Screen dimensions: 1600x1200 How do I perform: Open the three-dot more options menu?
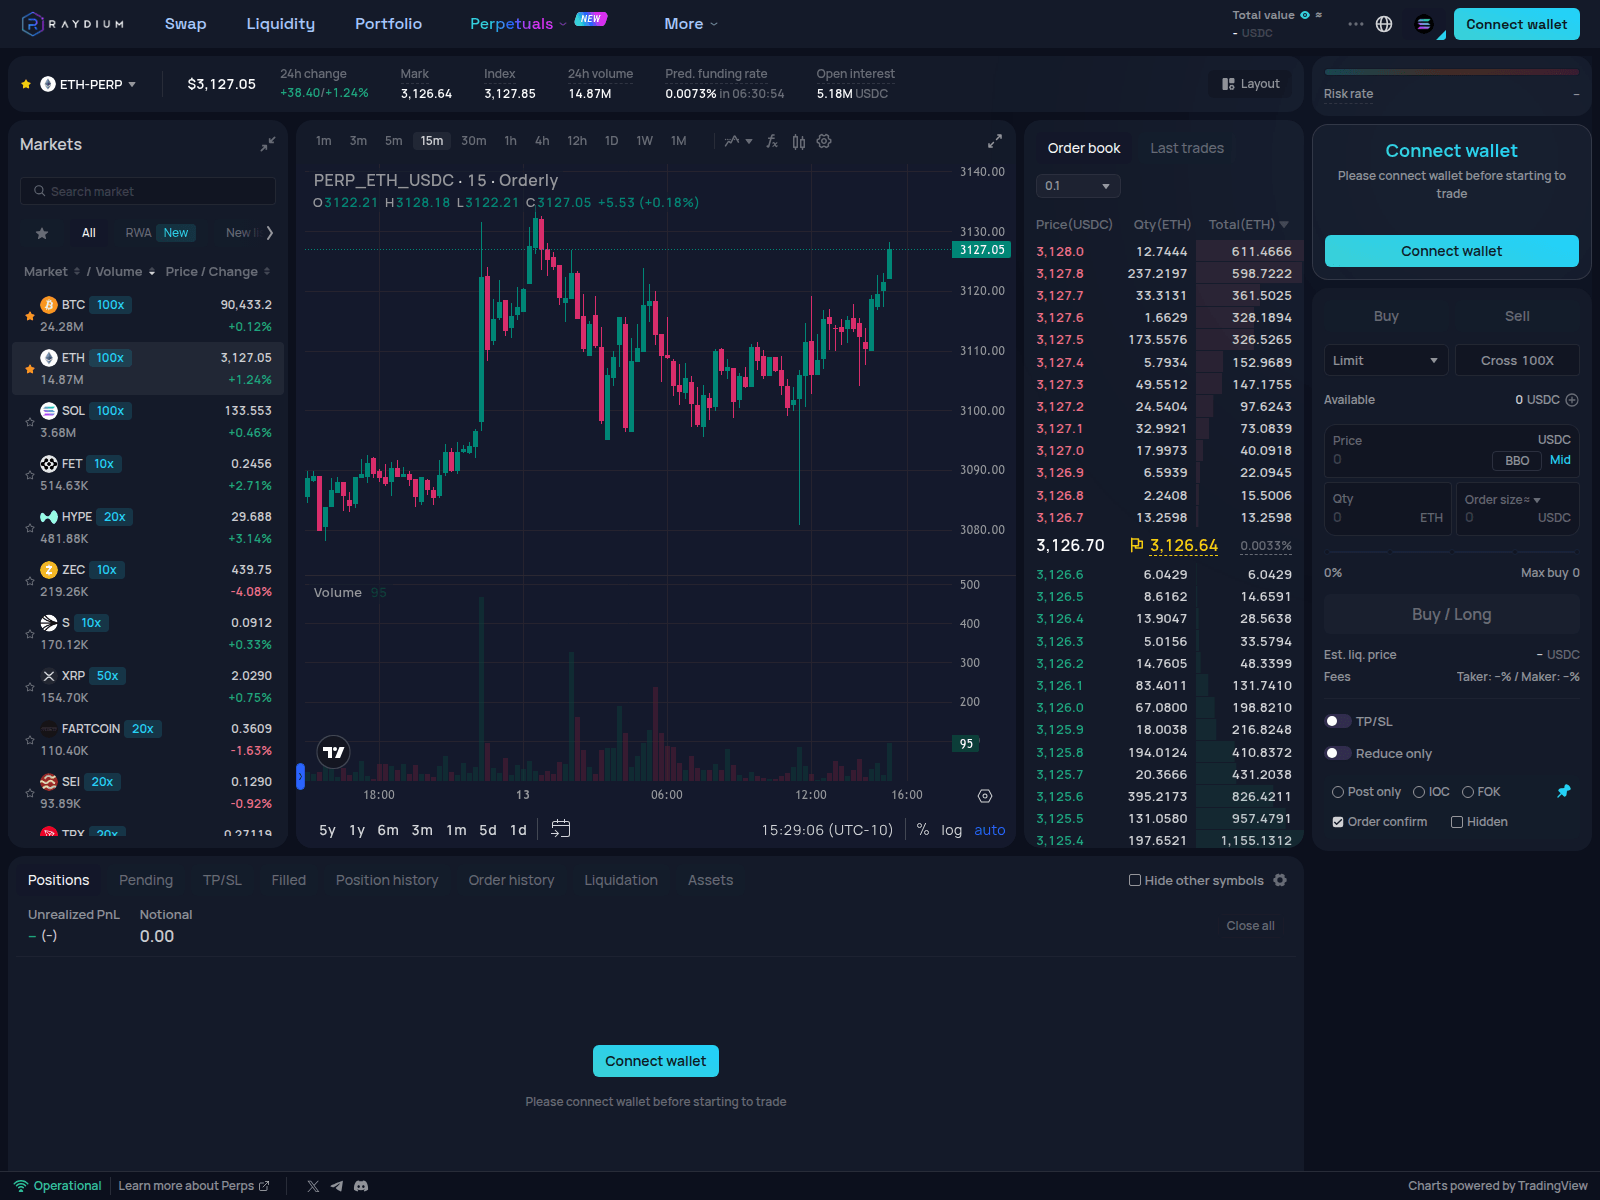coord(1355,24)
